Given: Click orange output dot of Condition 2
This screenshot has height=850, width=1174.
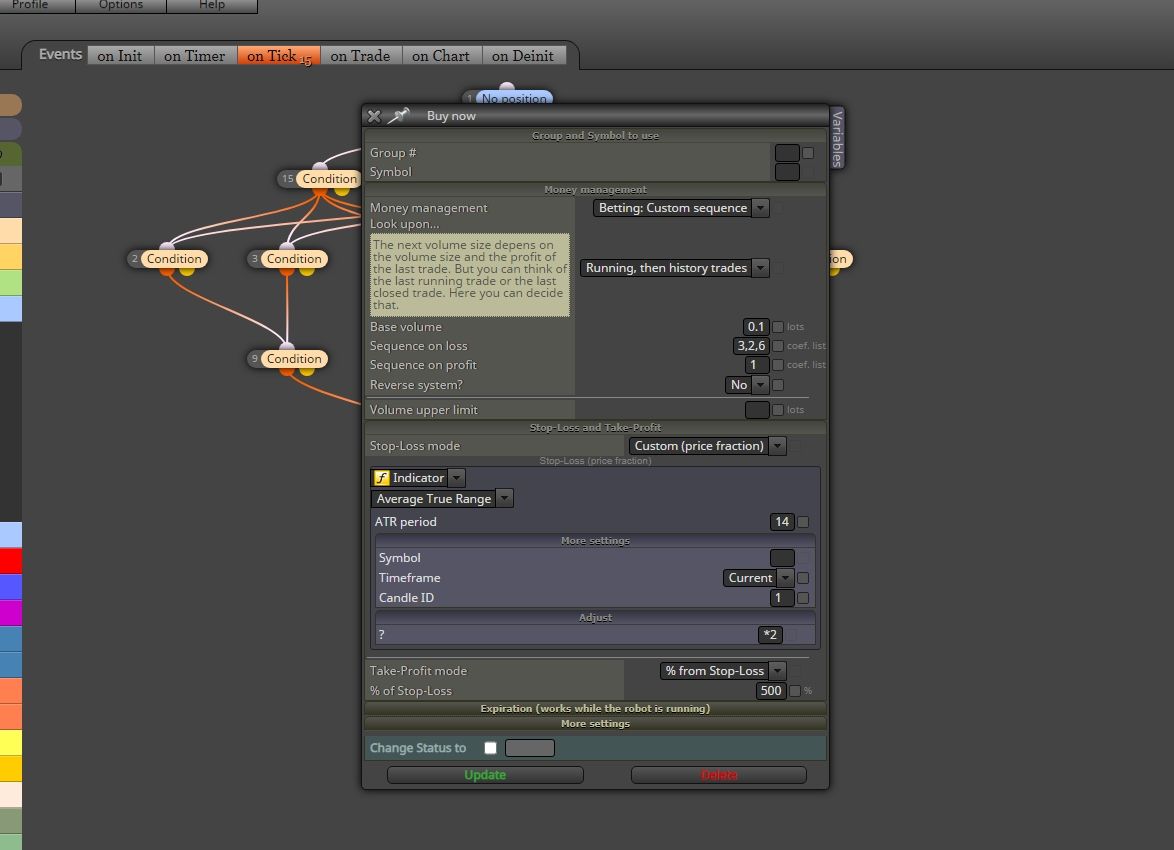Looking at the screenshot, I should (x=167, y=270).
